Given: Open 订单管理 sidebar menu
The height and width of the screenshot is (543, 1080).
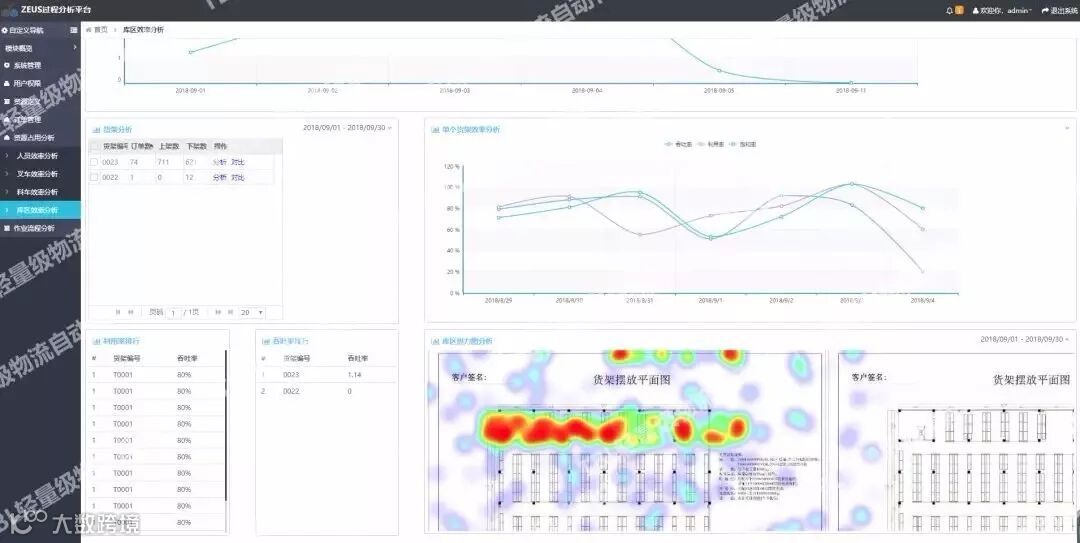Looking at the screenshot, I should [x=40, y=119].
